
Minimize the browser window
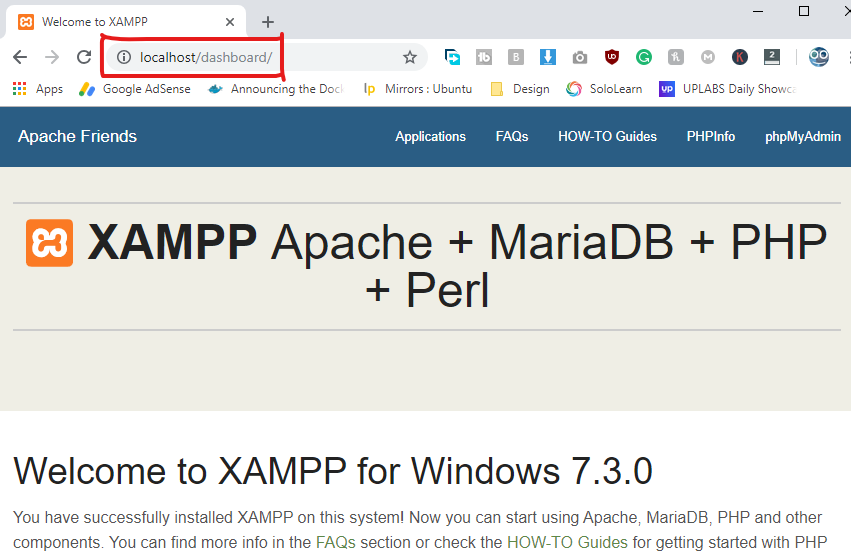click(758, 11)
